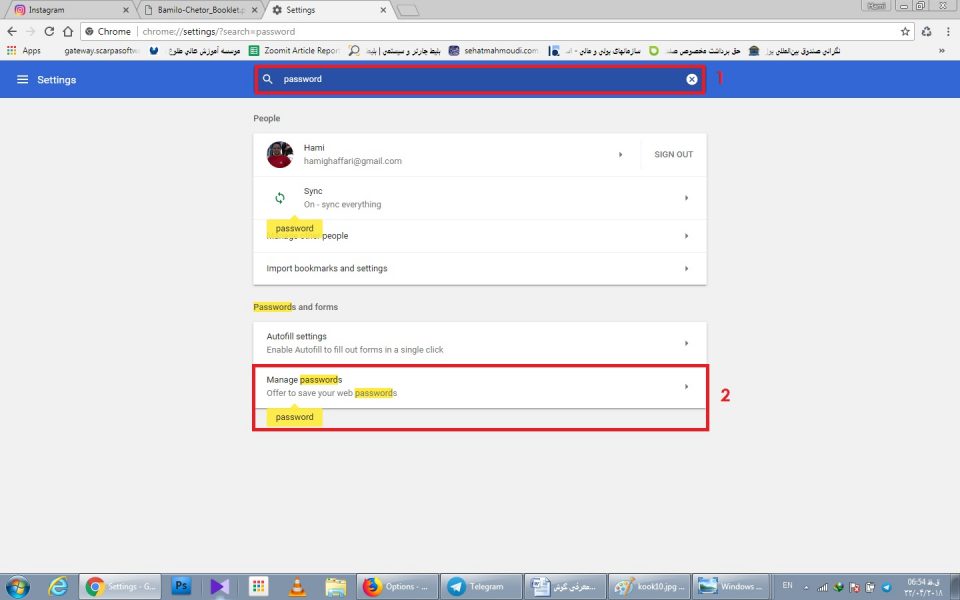
Task: Go back to the previous page
Action: (x=12, y=32)
